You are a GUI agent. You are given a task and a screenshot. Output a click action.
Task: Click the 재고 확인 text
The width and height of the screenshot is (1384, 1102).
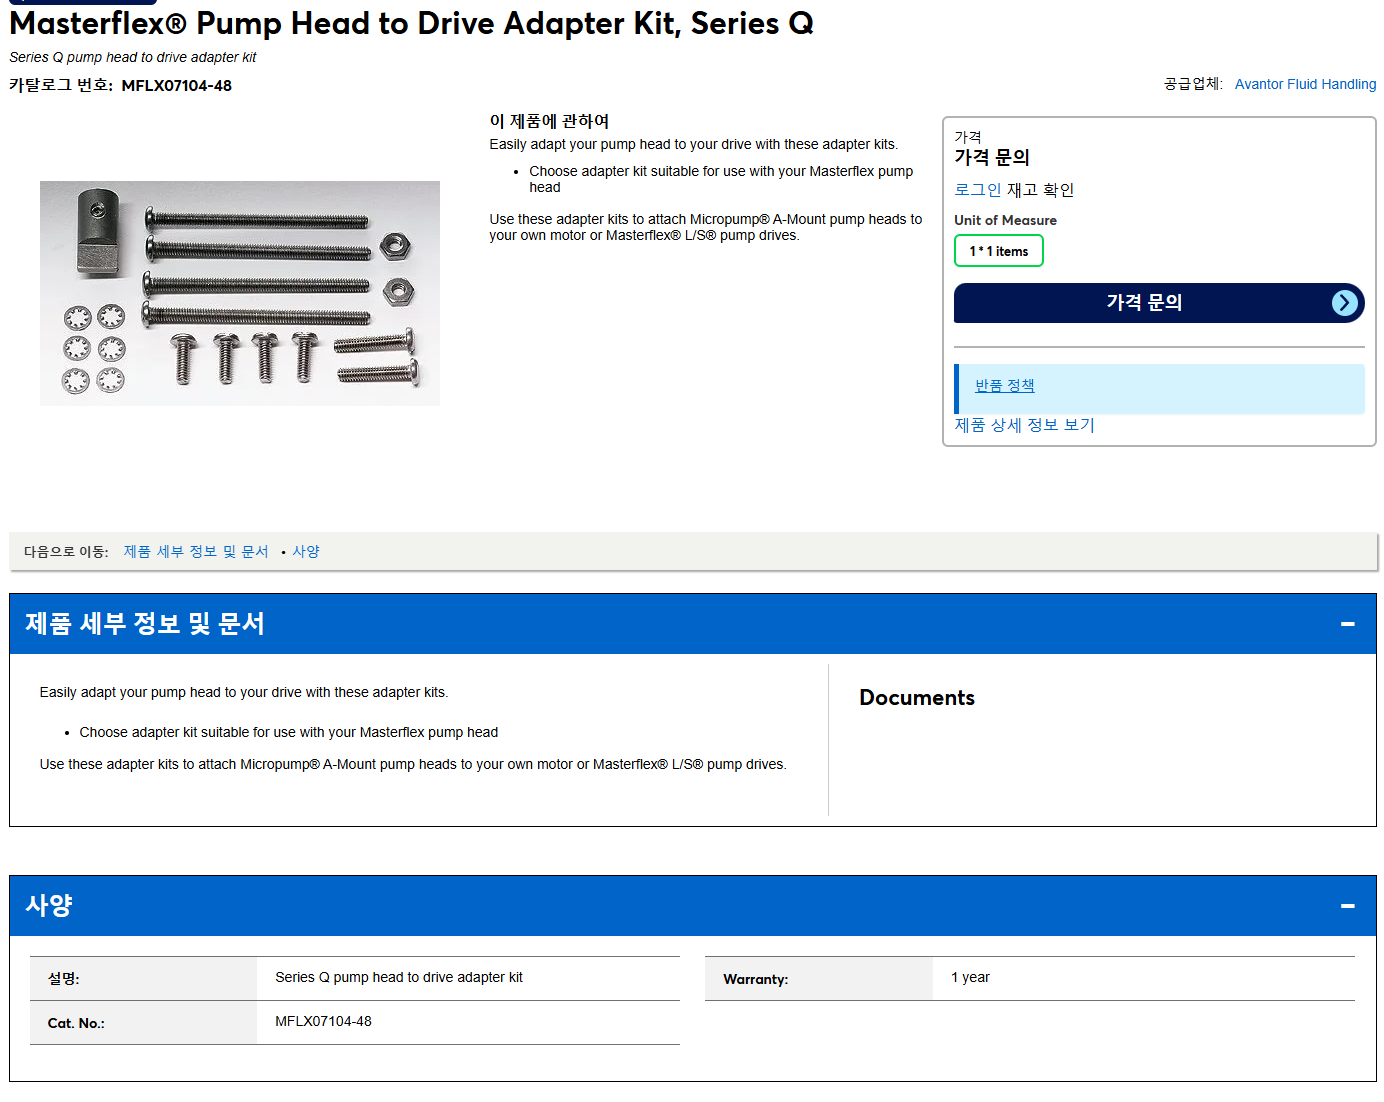tap(1040, 190)
